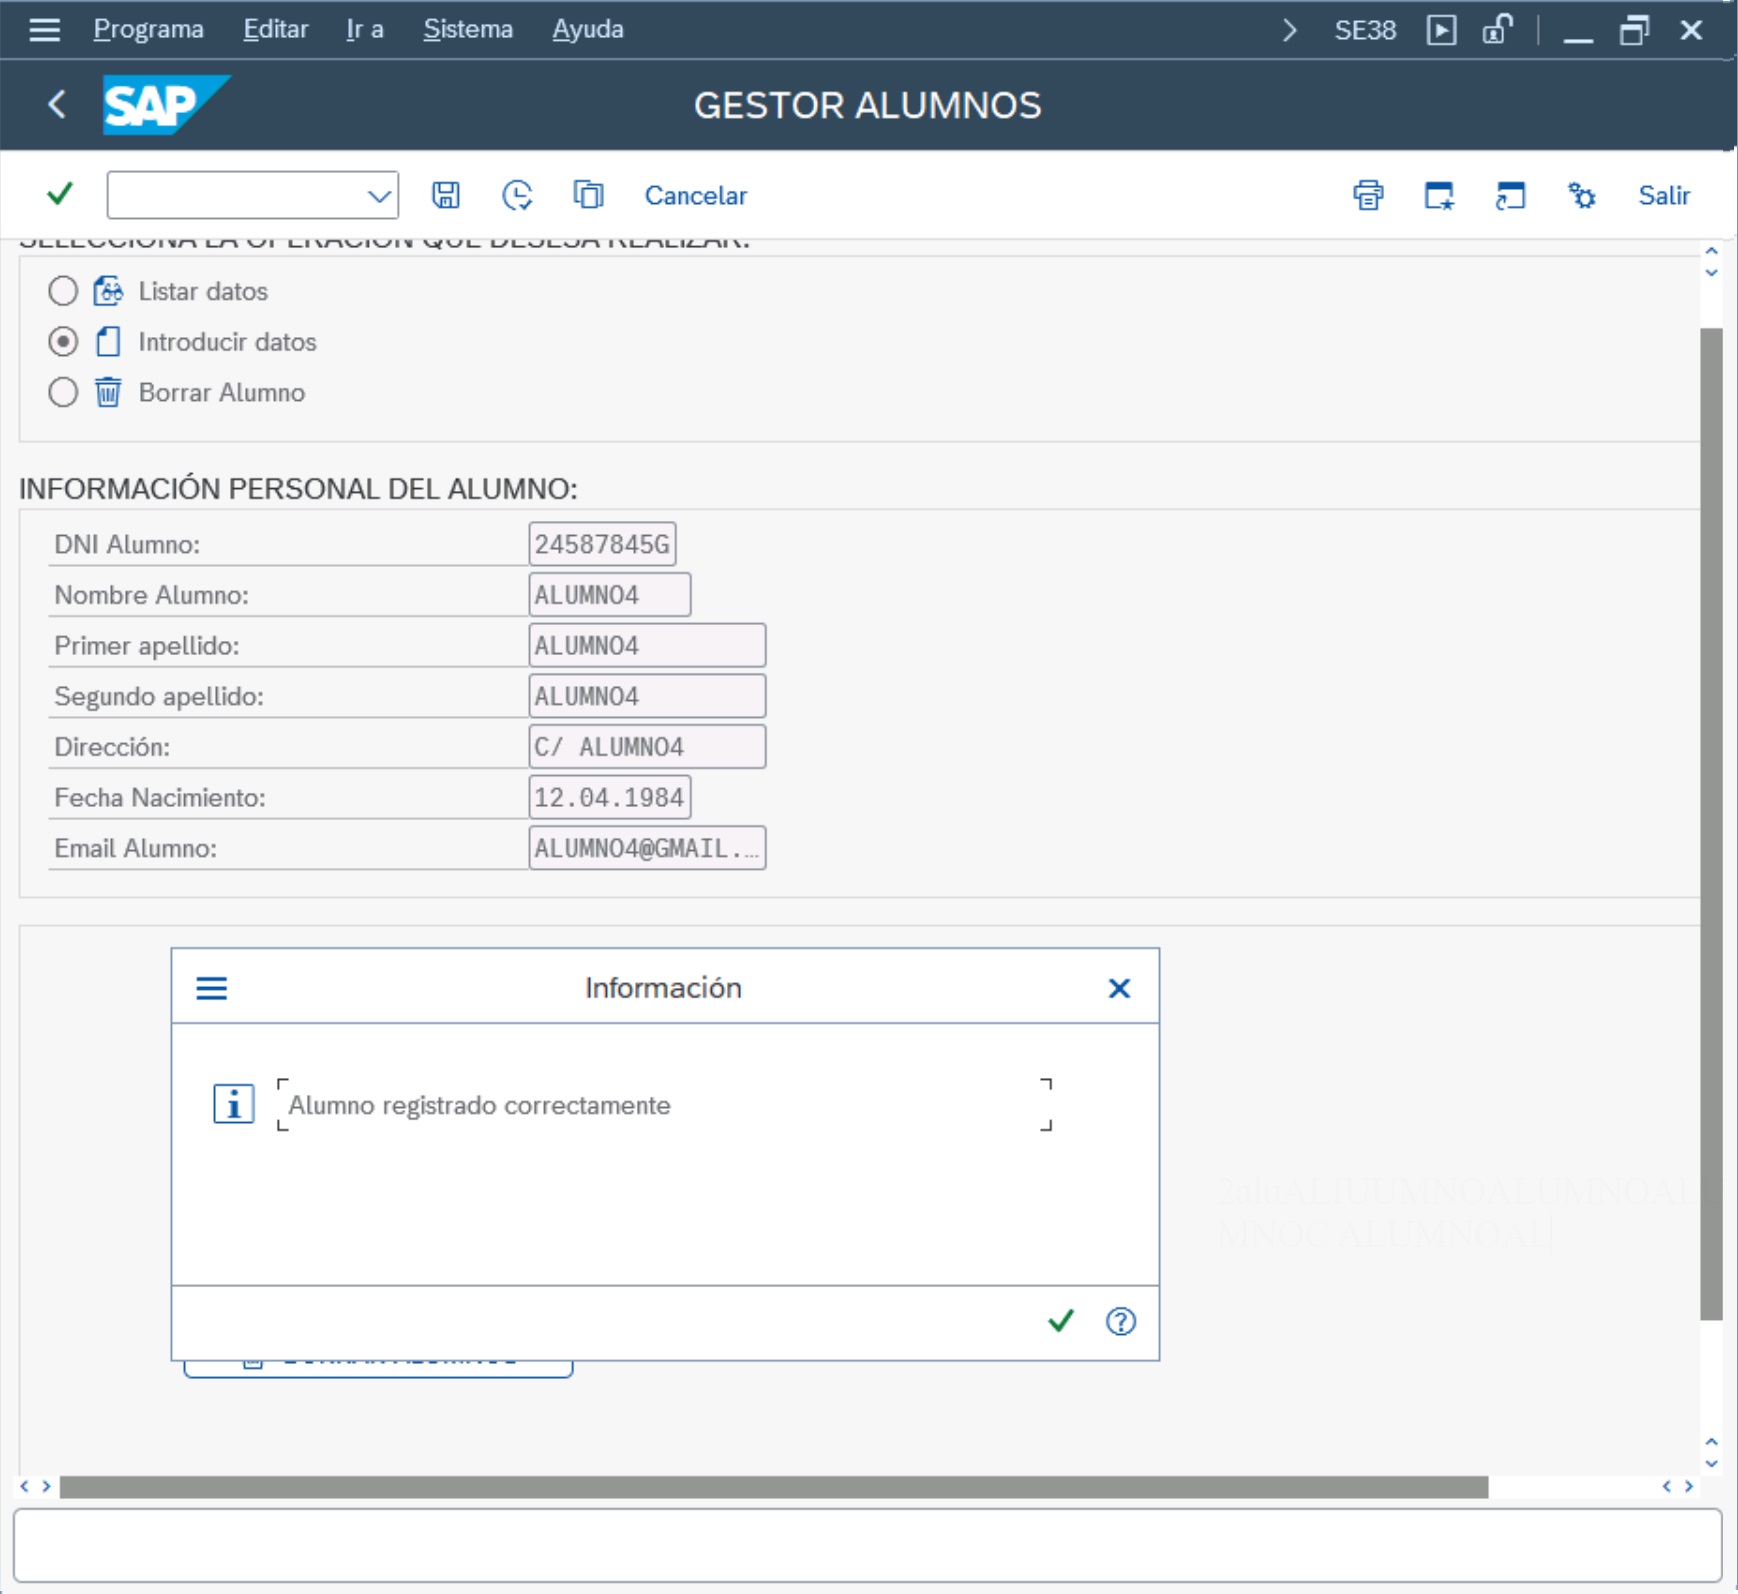
Task: Open the Sistema menu
Action: [468, 29]
